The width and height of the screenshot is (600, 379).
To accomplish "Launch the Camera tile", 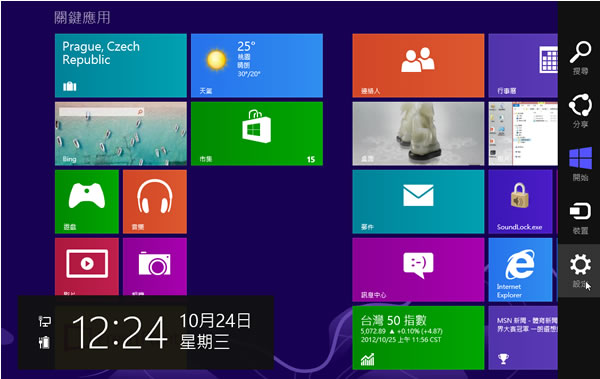I will (x=155, y=266).
